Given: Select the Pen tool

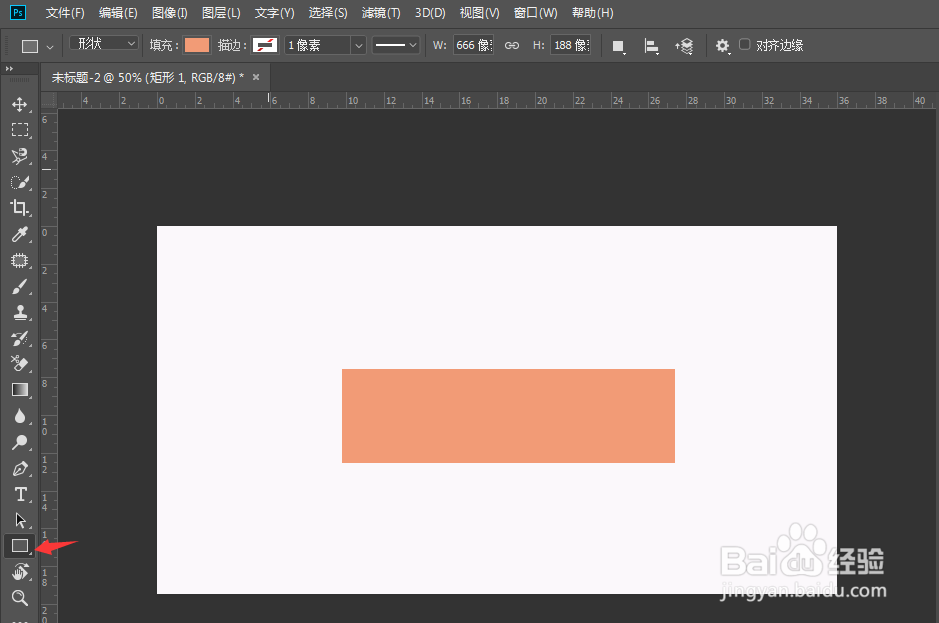Looking at the screenshot, I should tap(20, 468).
